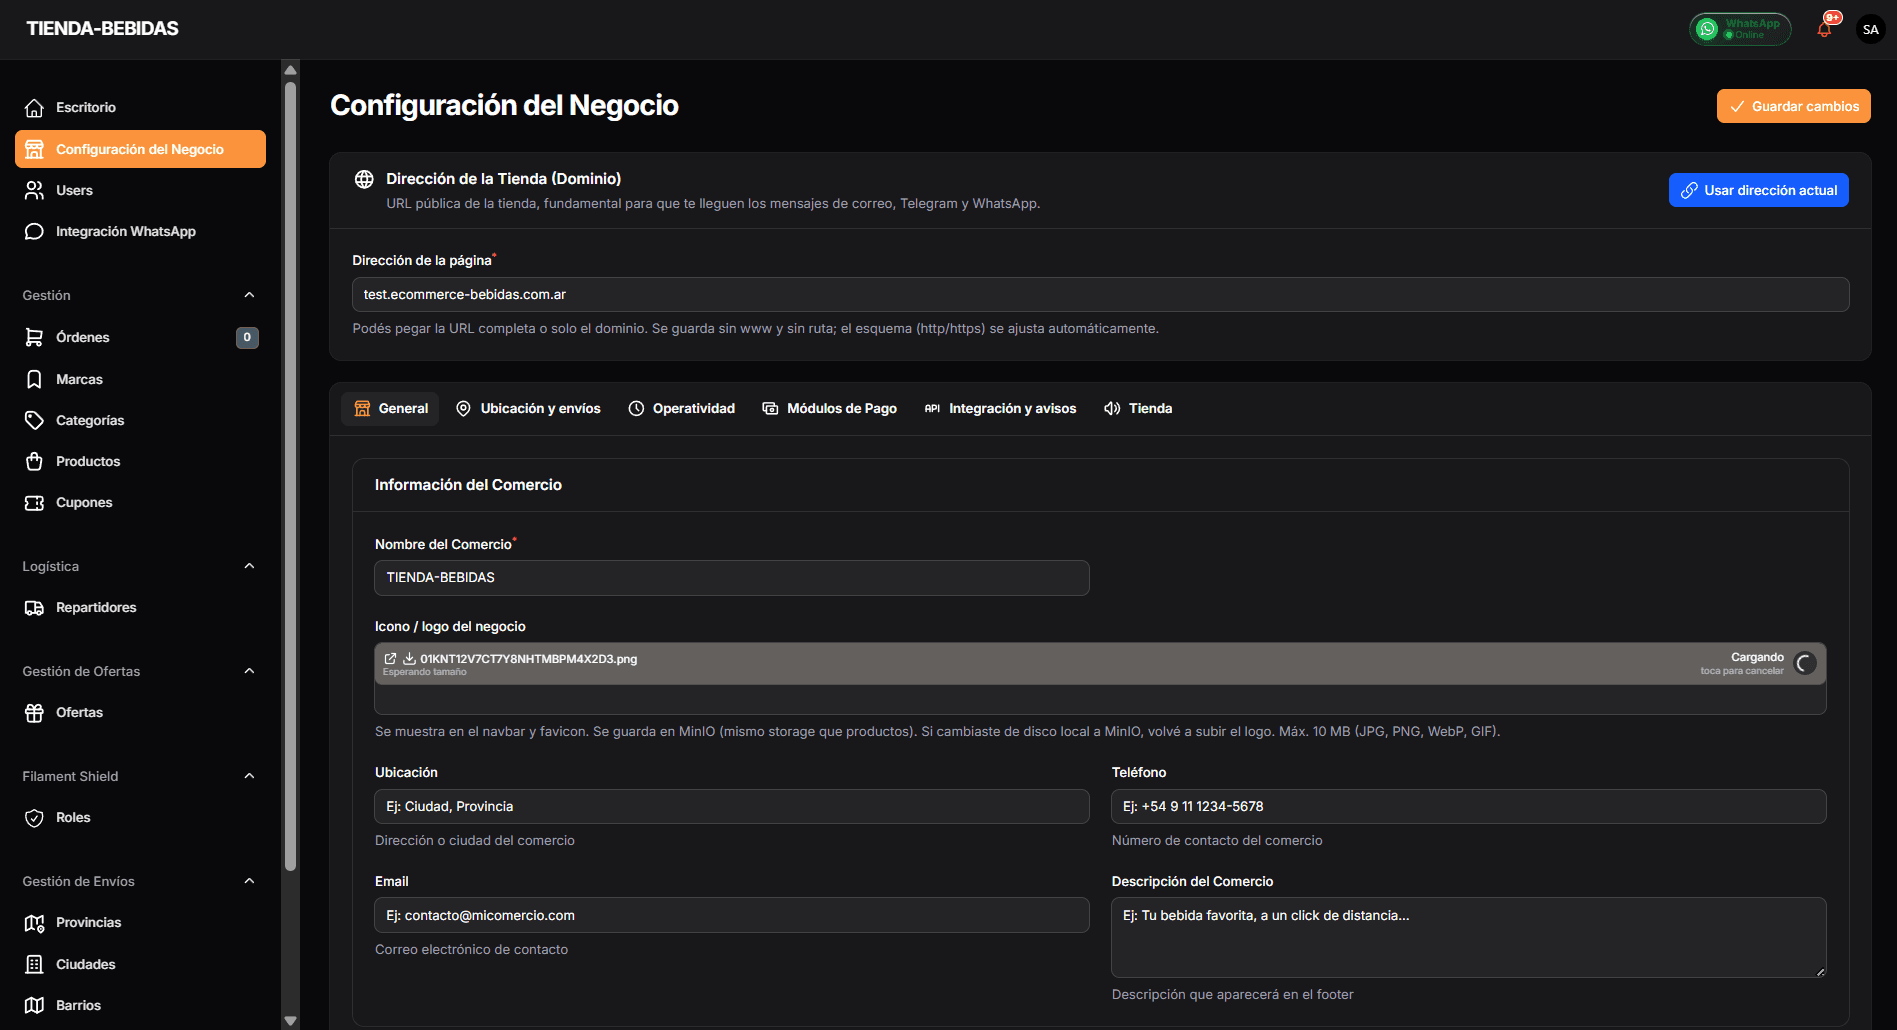Click the Repartidores delivery icon
1897x1030 pixels.
click(35, 607)
